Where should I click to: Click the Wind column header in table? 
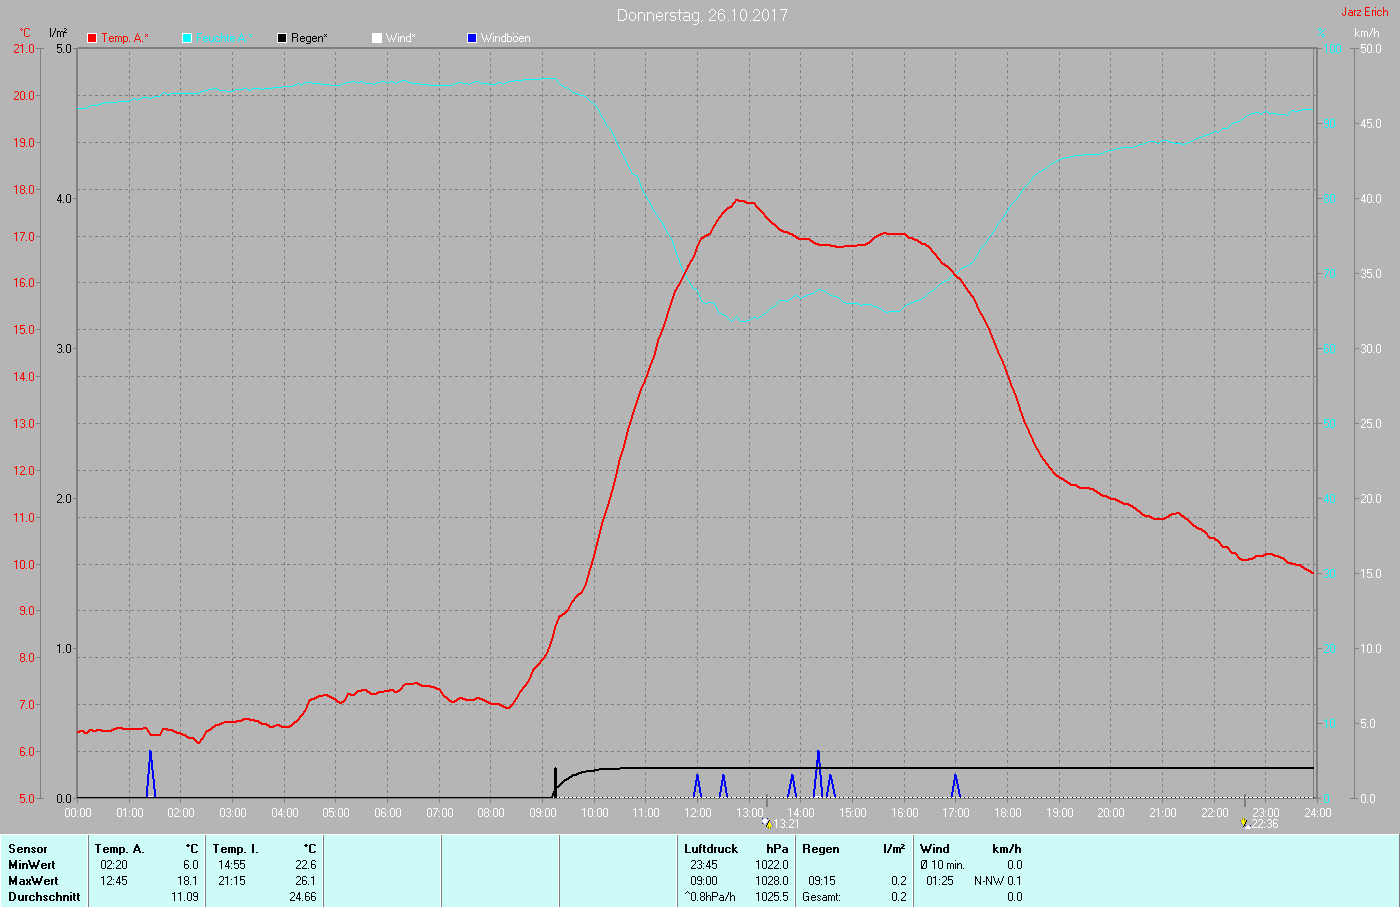(x=935, y=849)
